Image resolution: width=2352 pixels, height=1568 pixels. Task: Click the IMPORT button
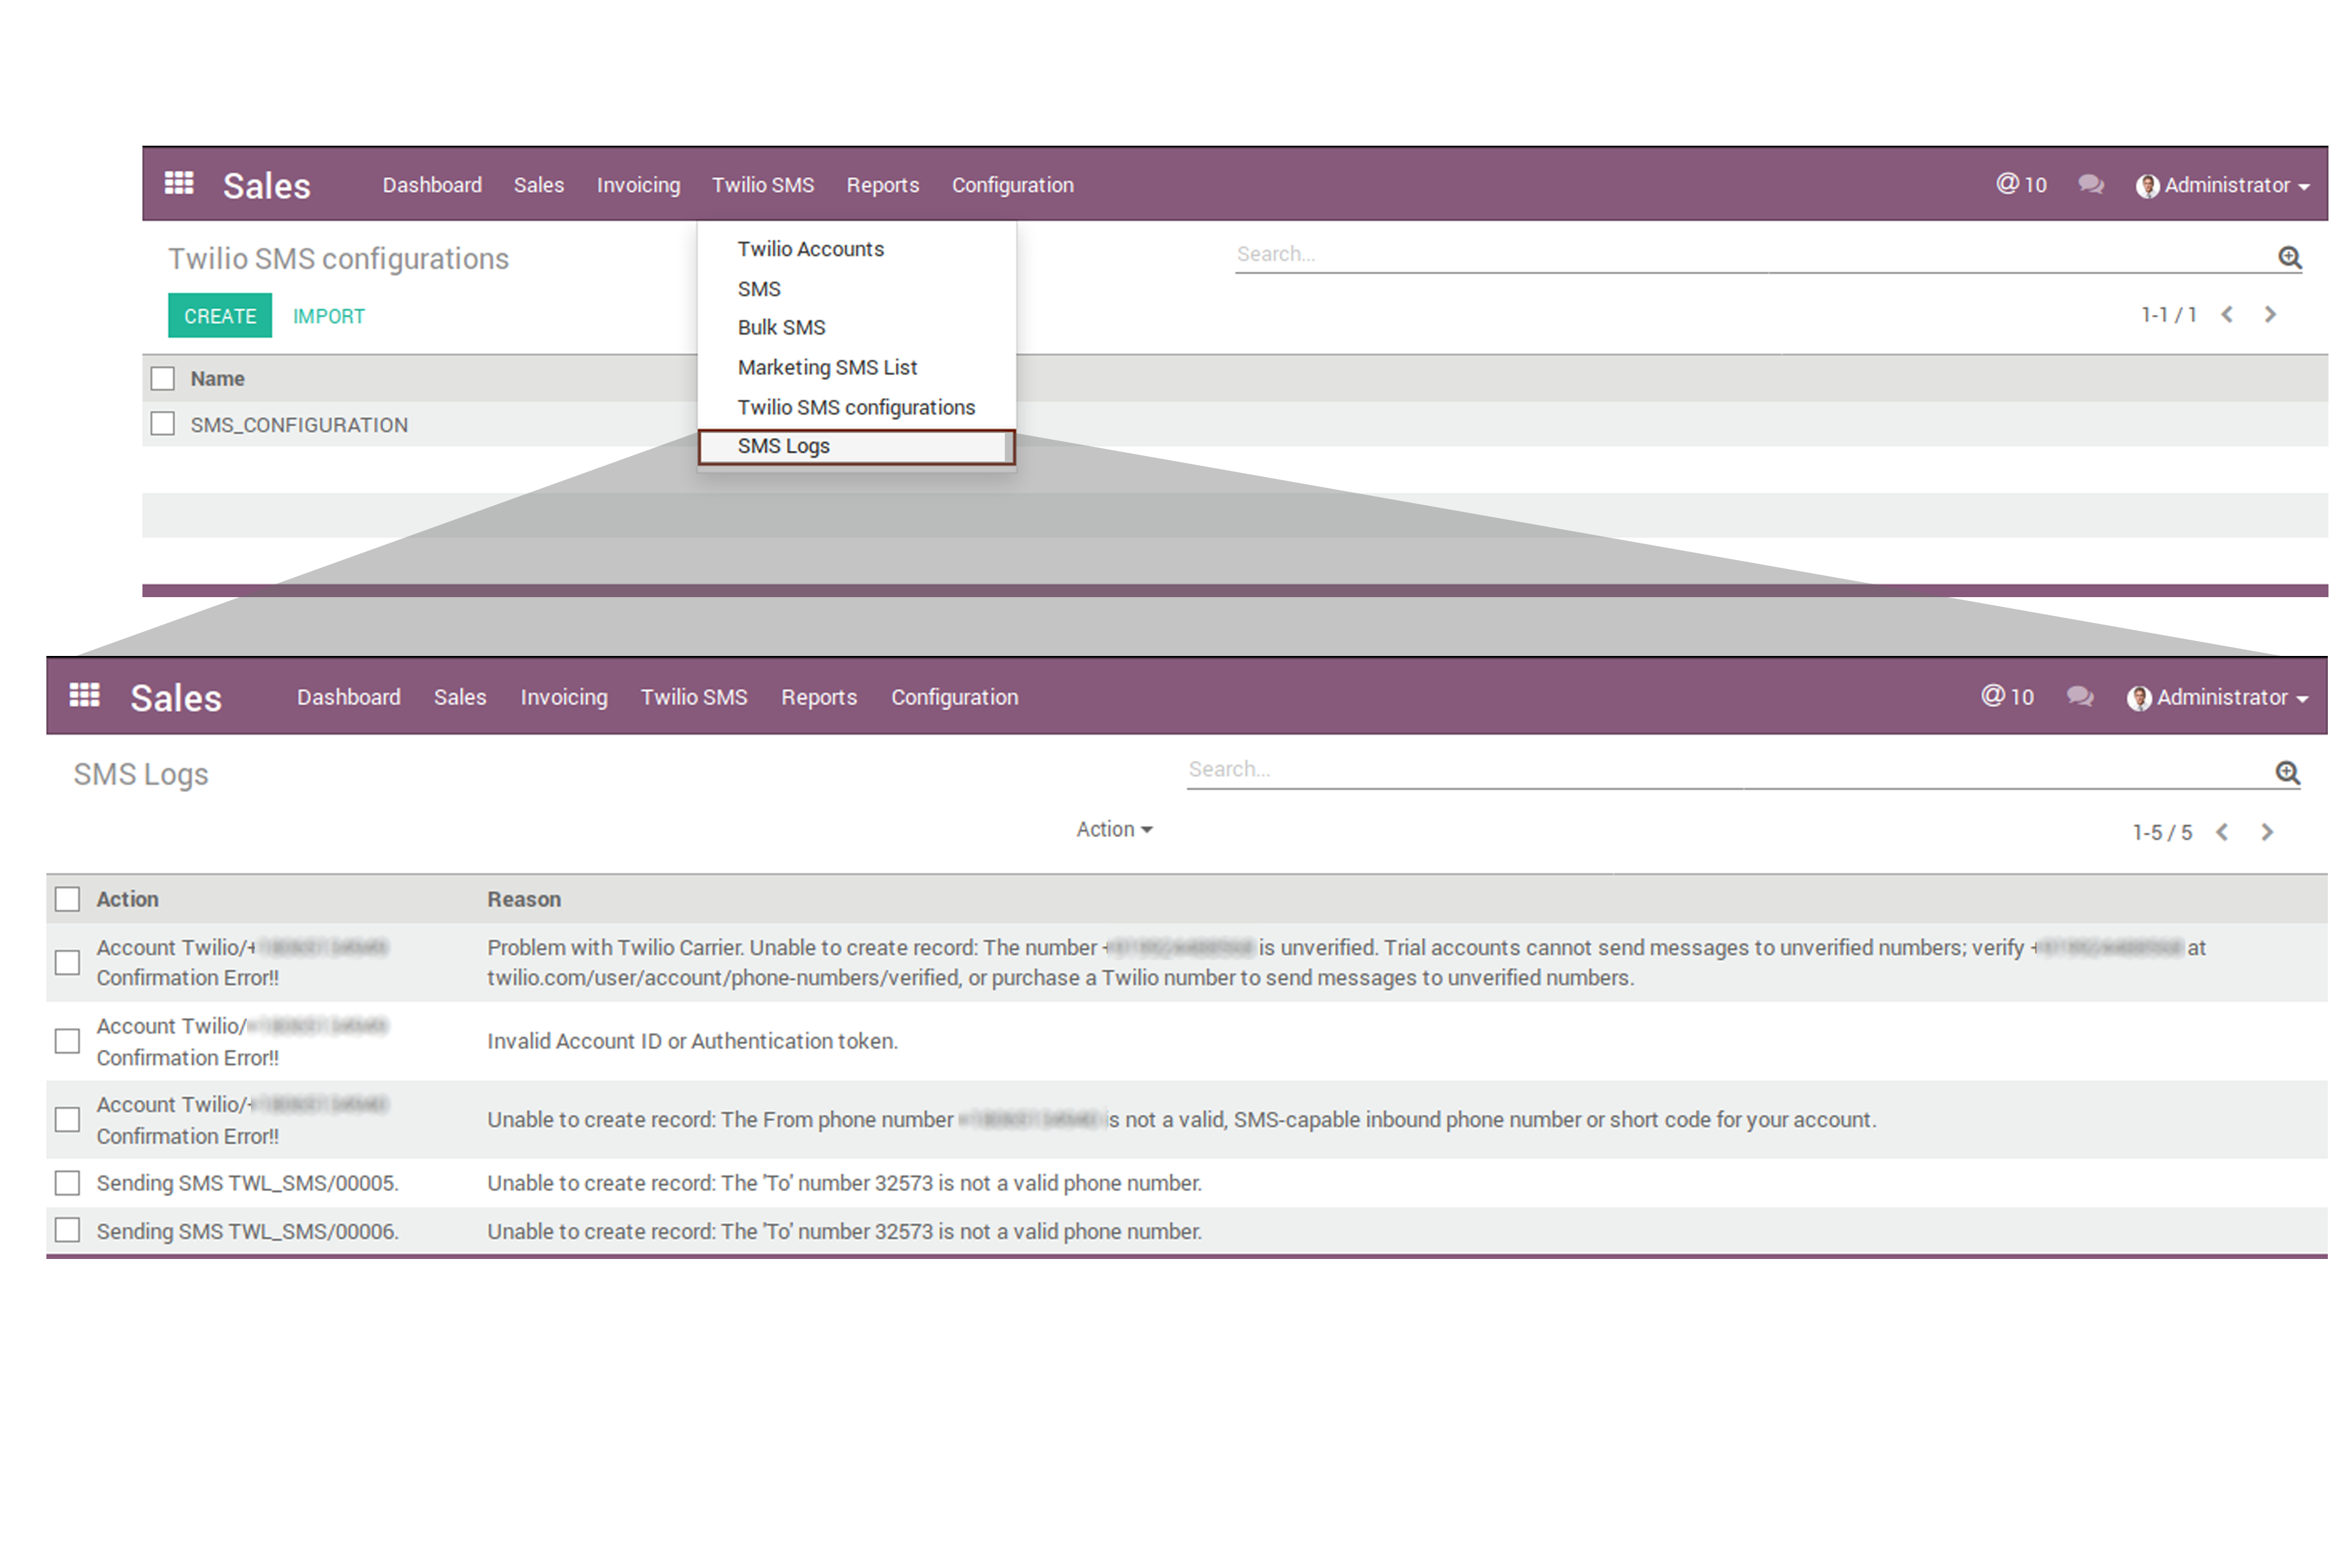(328, 316)
